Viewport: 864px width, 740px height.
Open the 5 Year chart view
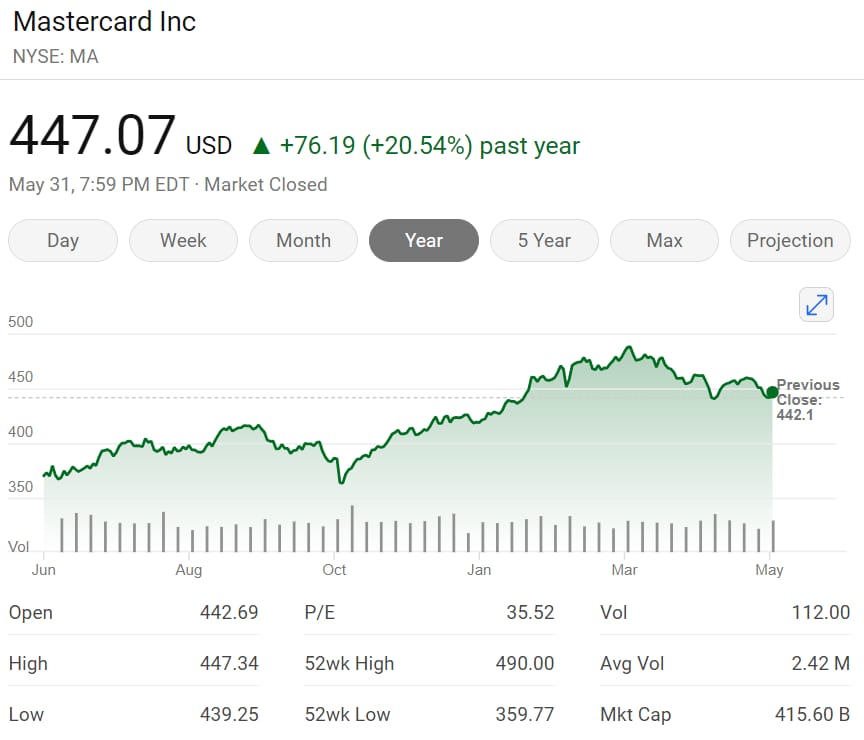pyautogui.click(x=544, y=240)
